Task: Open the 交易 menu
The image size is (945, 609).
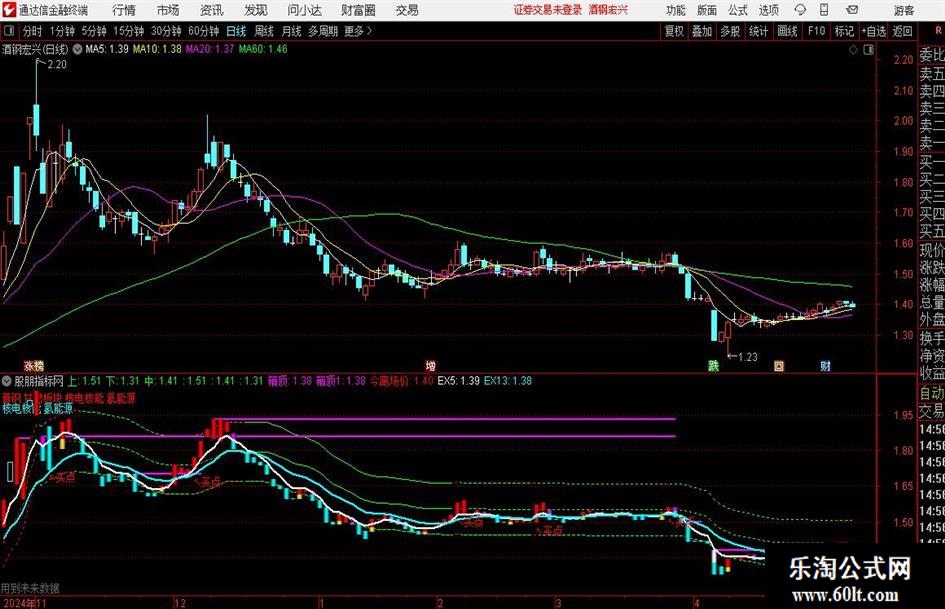Action: pos(407,10)
